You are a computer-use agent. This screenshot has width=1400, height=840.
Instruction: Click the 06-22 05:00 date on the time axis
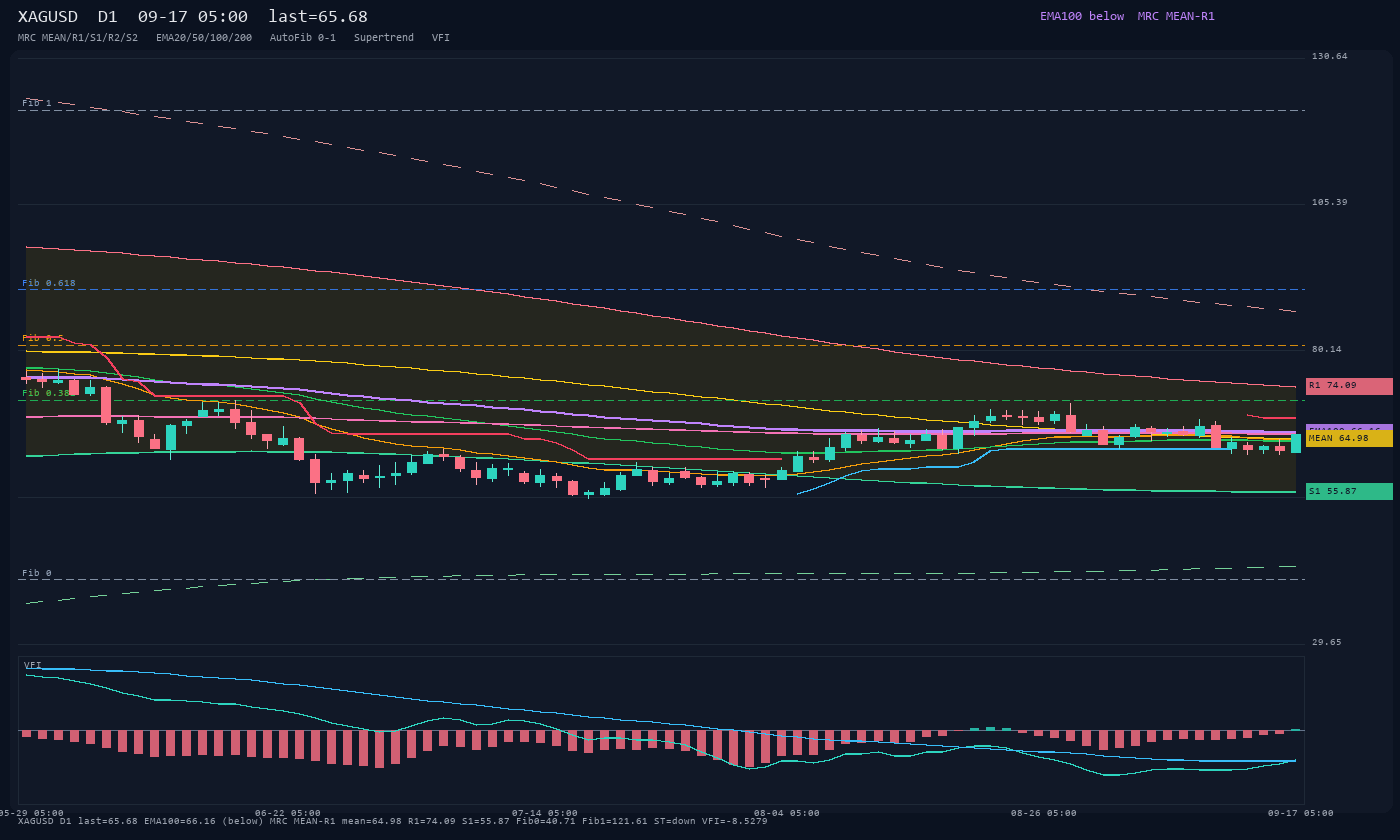[x=288, y=813]
